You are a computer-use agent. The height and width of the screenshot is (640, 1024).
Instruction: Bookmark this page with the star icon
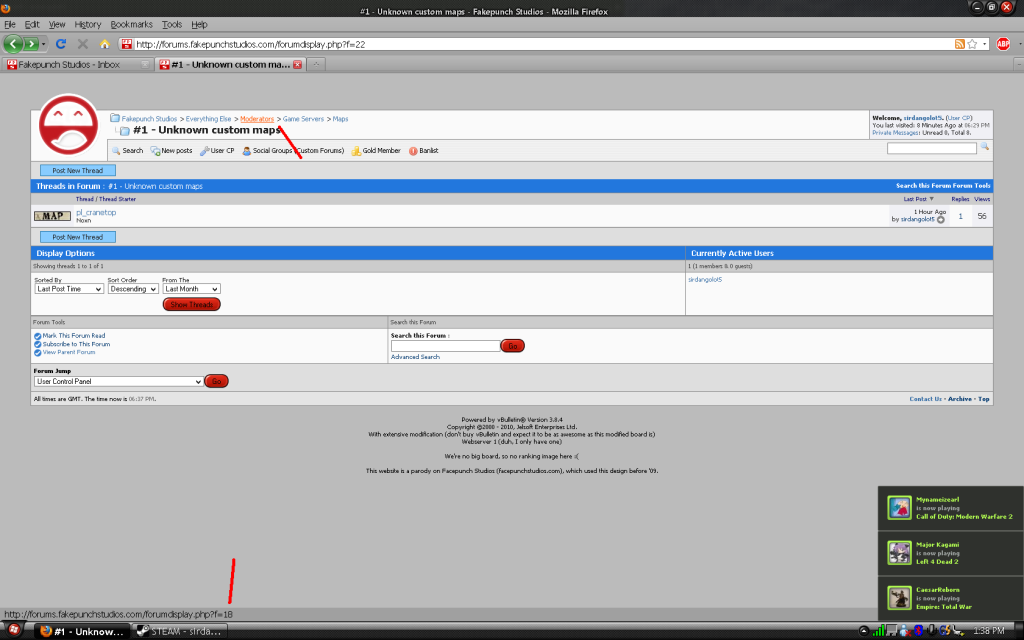pyautogui.click(x=972, y=44)
